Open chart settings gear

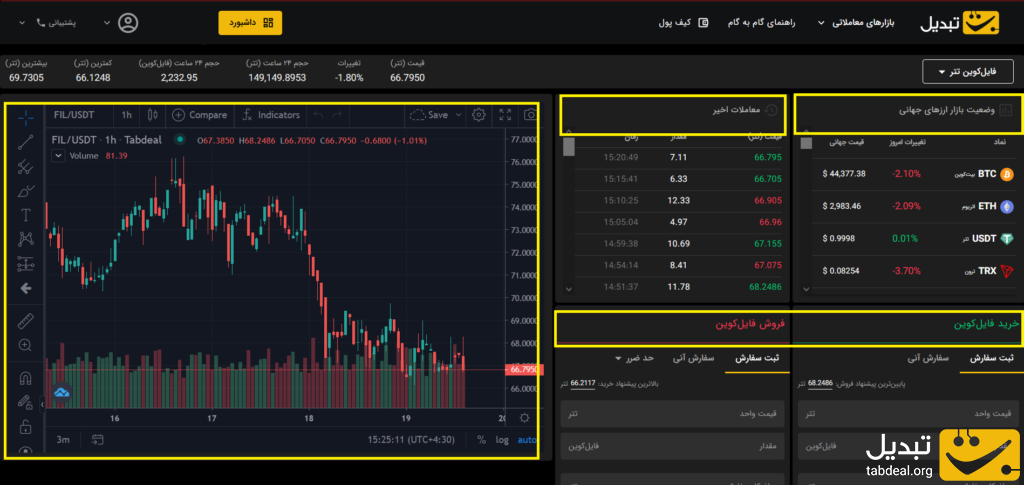[x=479, y=115]
